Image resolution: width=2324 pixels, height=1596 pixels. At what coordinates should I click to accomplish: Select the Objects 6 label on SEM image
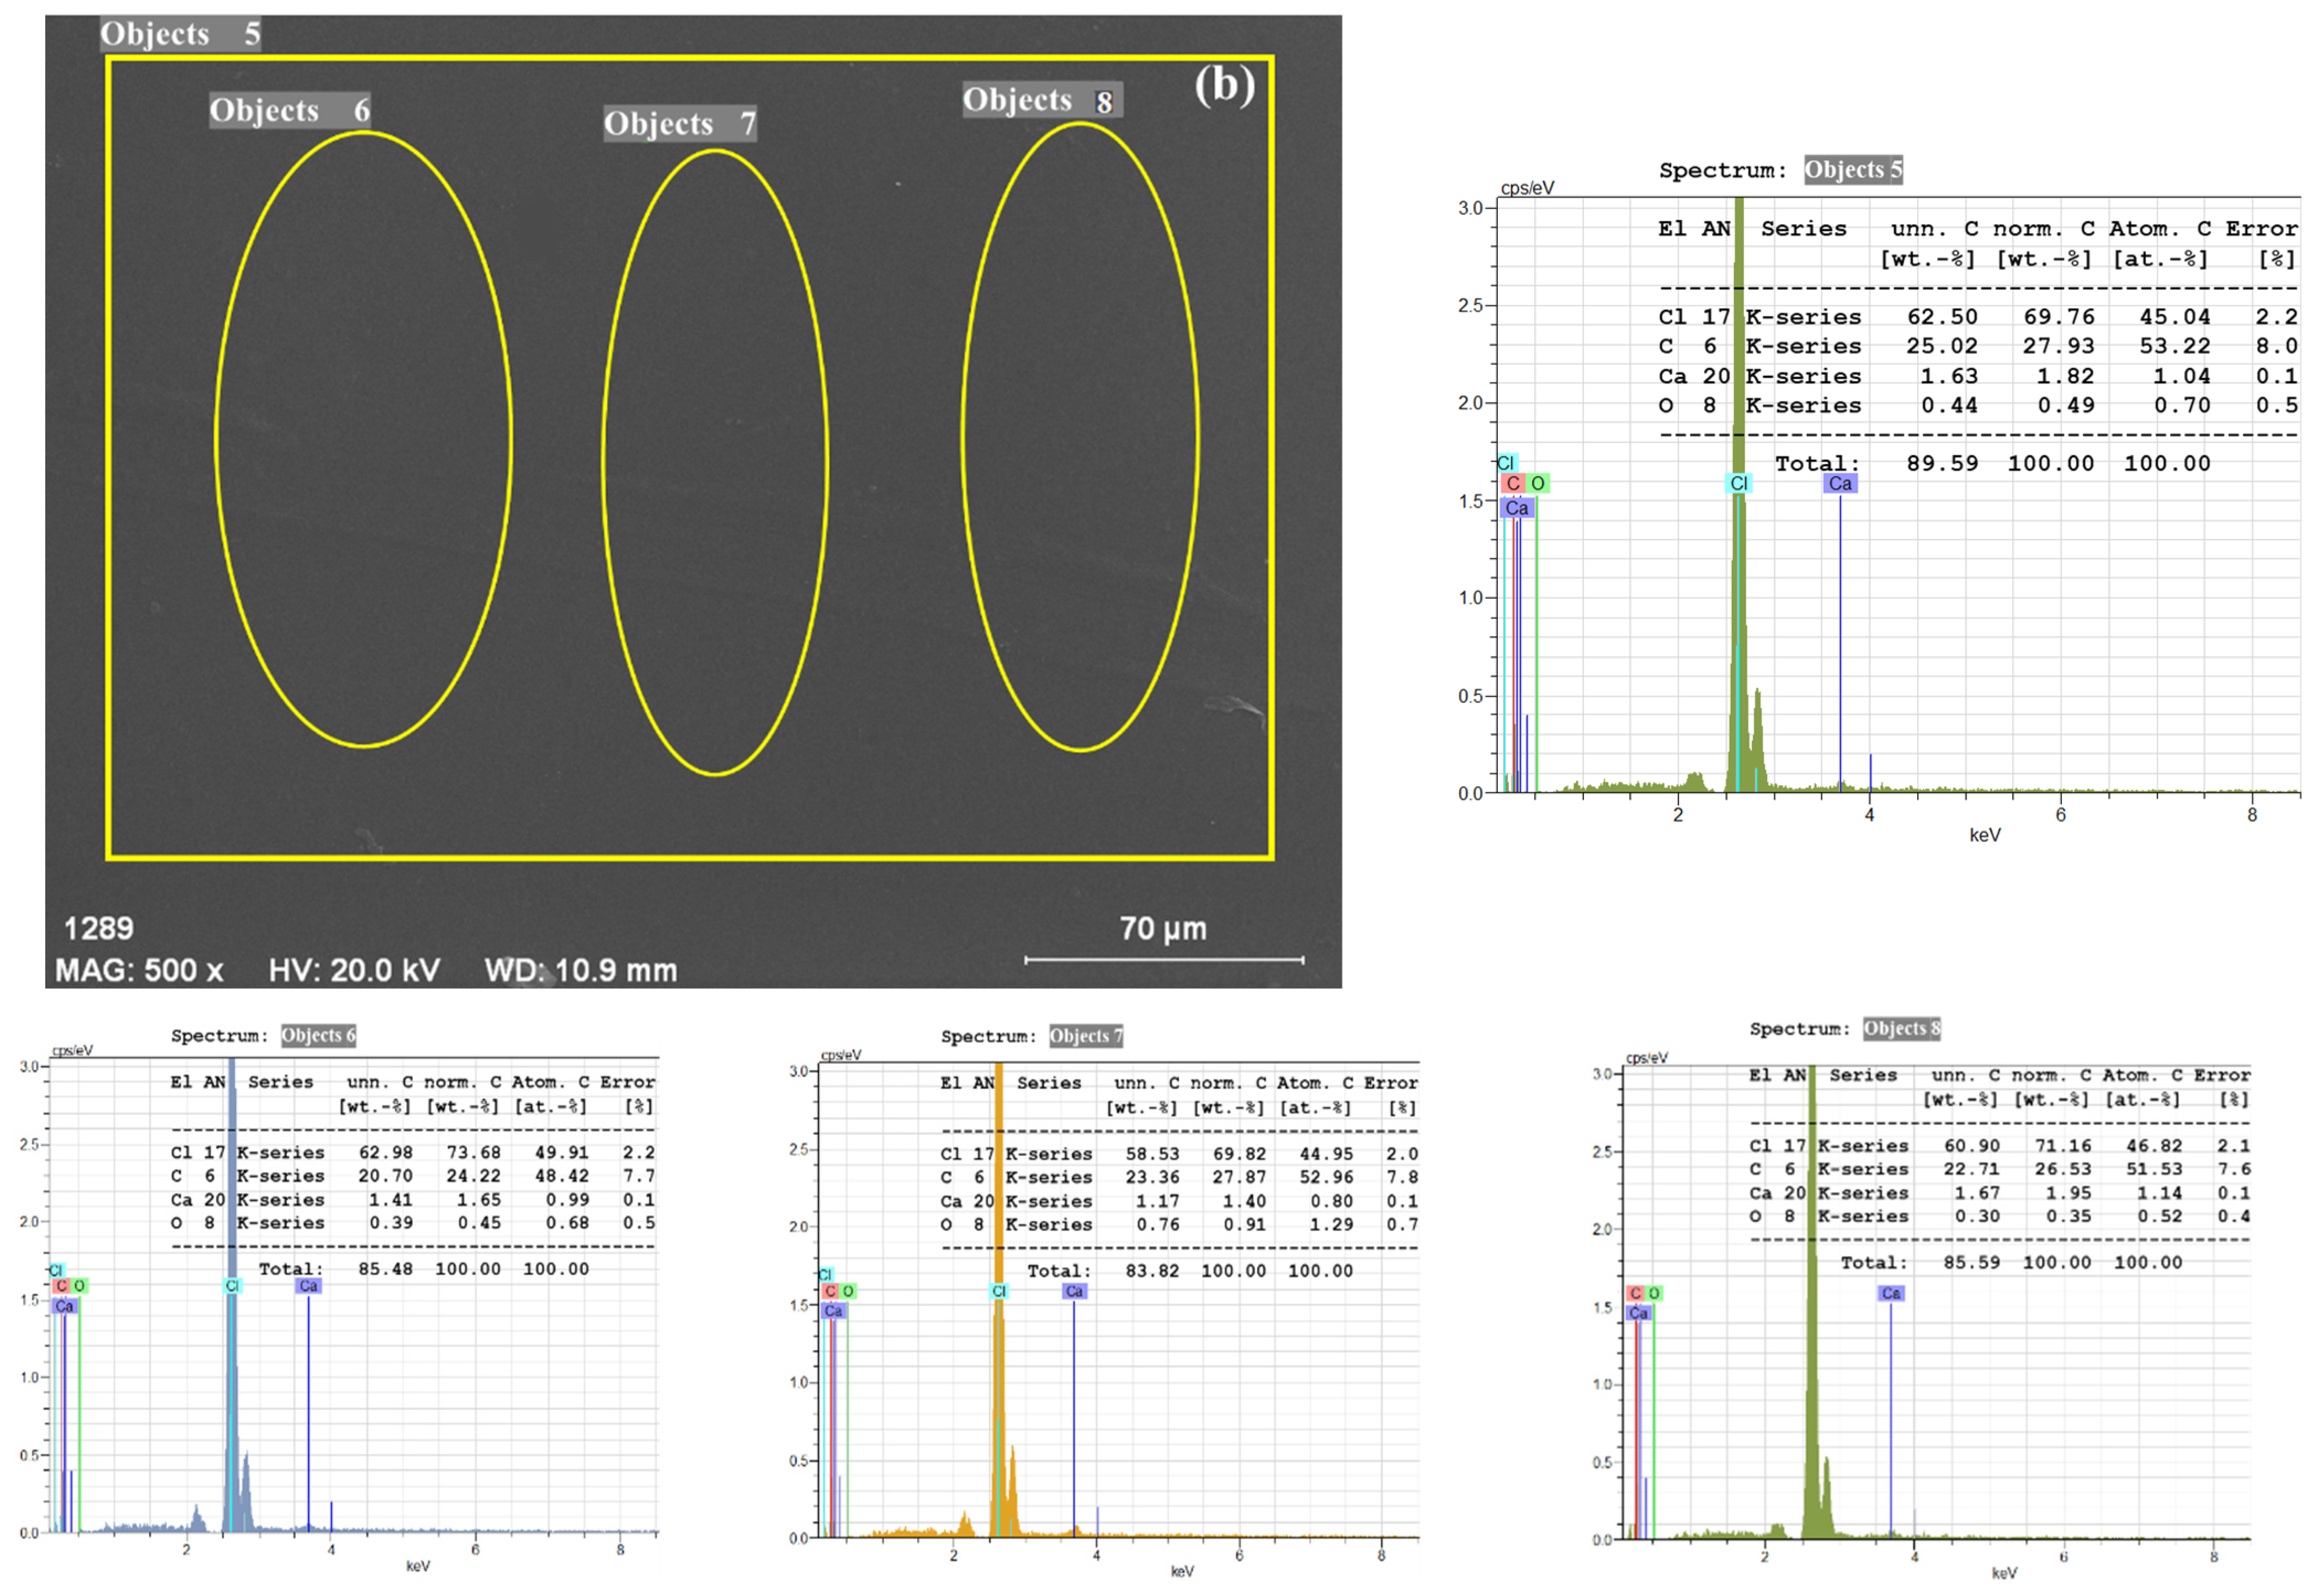click(x=290, y=110)
